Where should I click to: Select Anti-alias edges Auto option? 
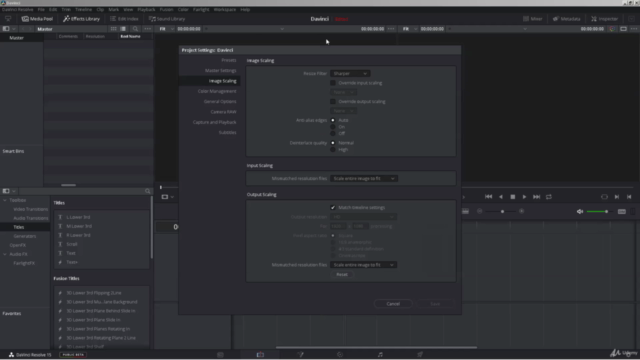(x=333, y=120)
